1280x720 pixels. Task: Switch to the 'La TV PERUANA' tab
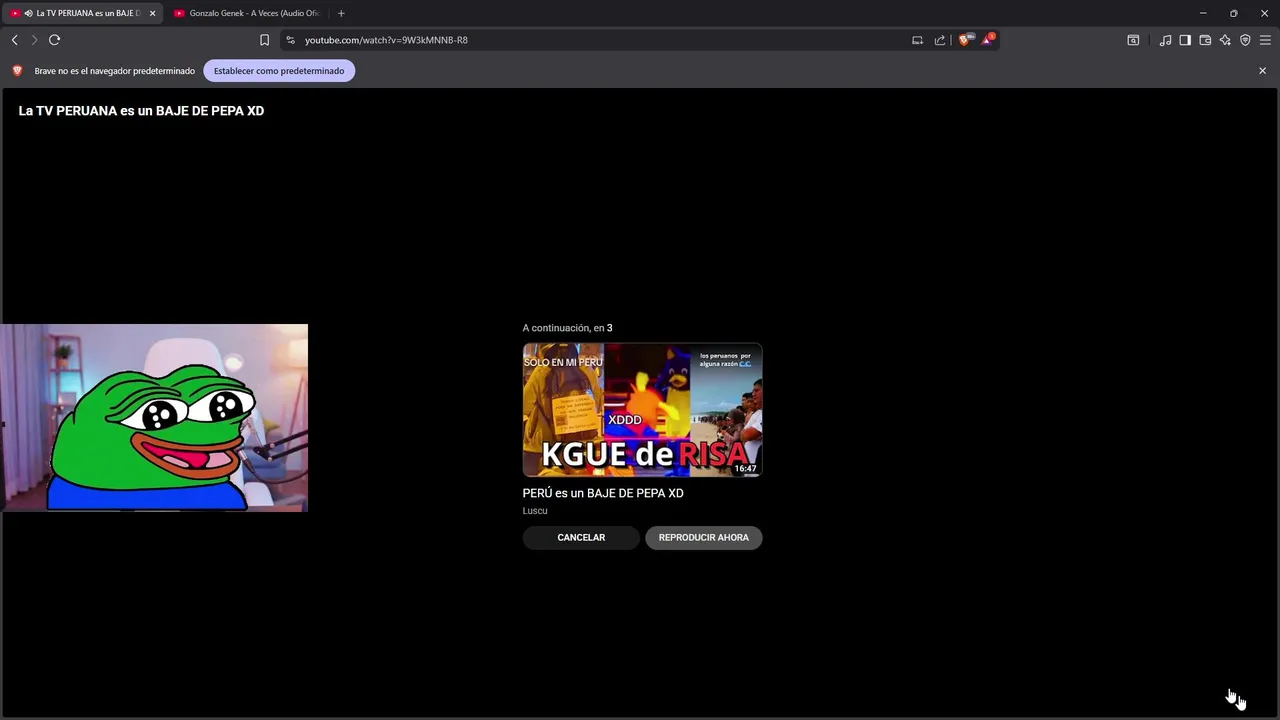pyautogui.click(x=82, y=13)
